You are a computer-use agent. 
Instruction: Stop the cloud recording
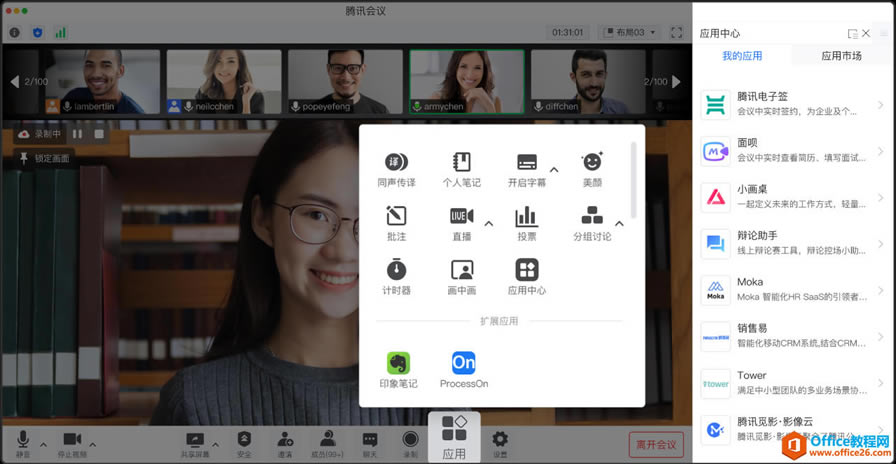tap(99, 134)
